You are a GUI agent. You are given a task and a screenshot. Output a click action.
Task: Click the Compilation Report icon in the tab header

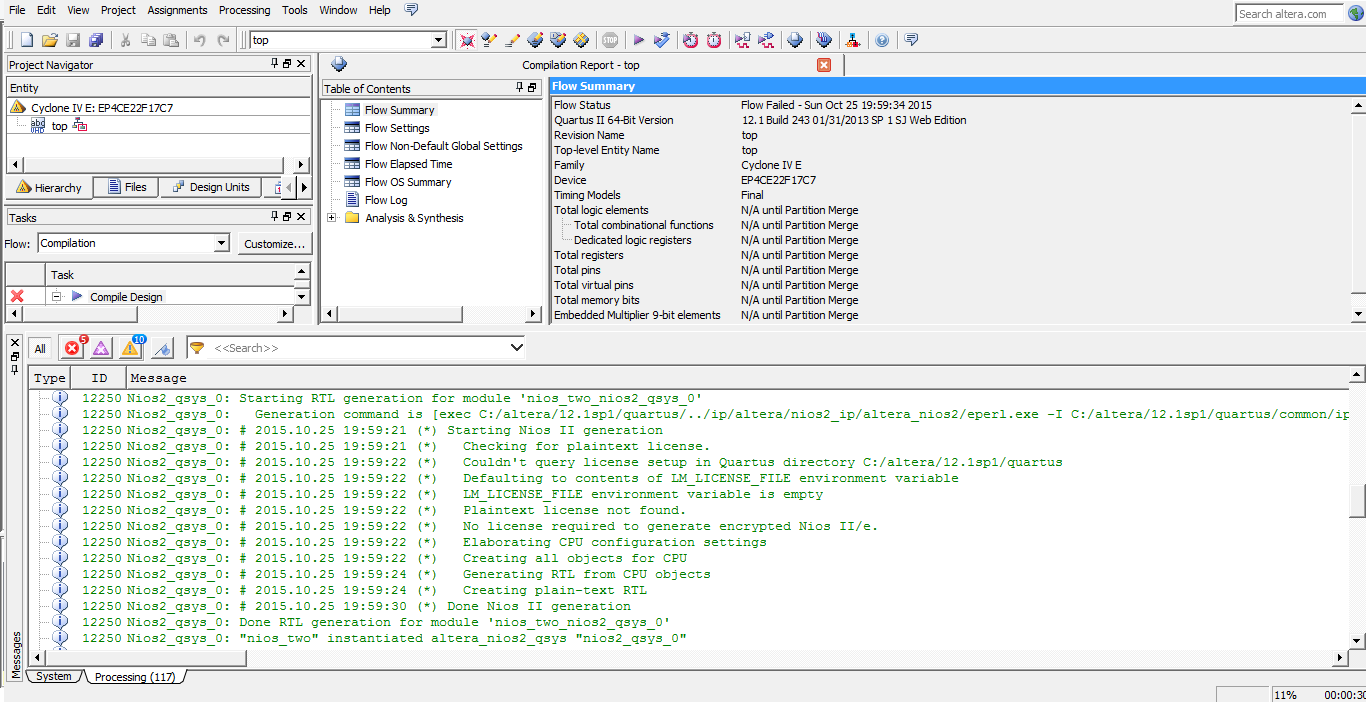click(x=339, y=64)
